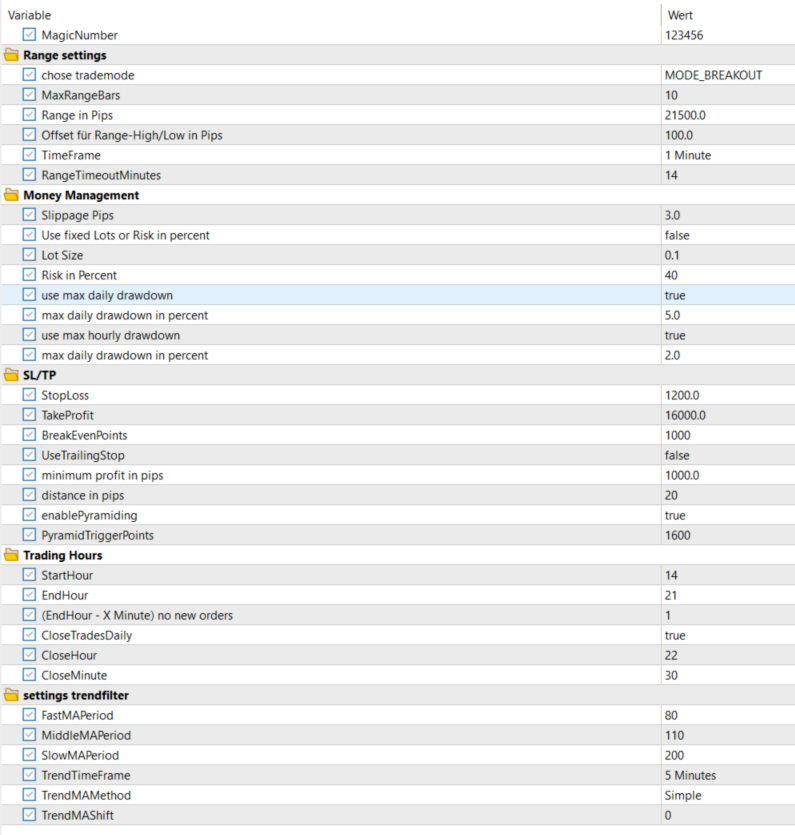Click the use max hourly drawdown label
795x835 pixels.
111,335
